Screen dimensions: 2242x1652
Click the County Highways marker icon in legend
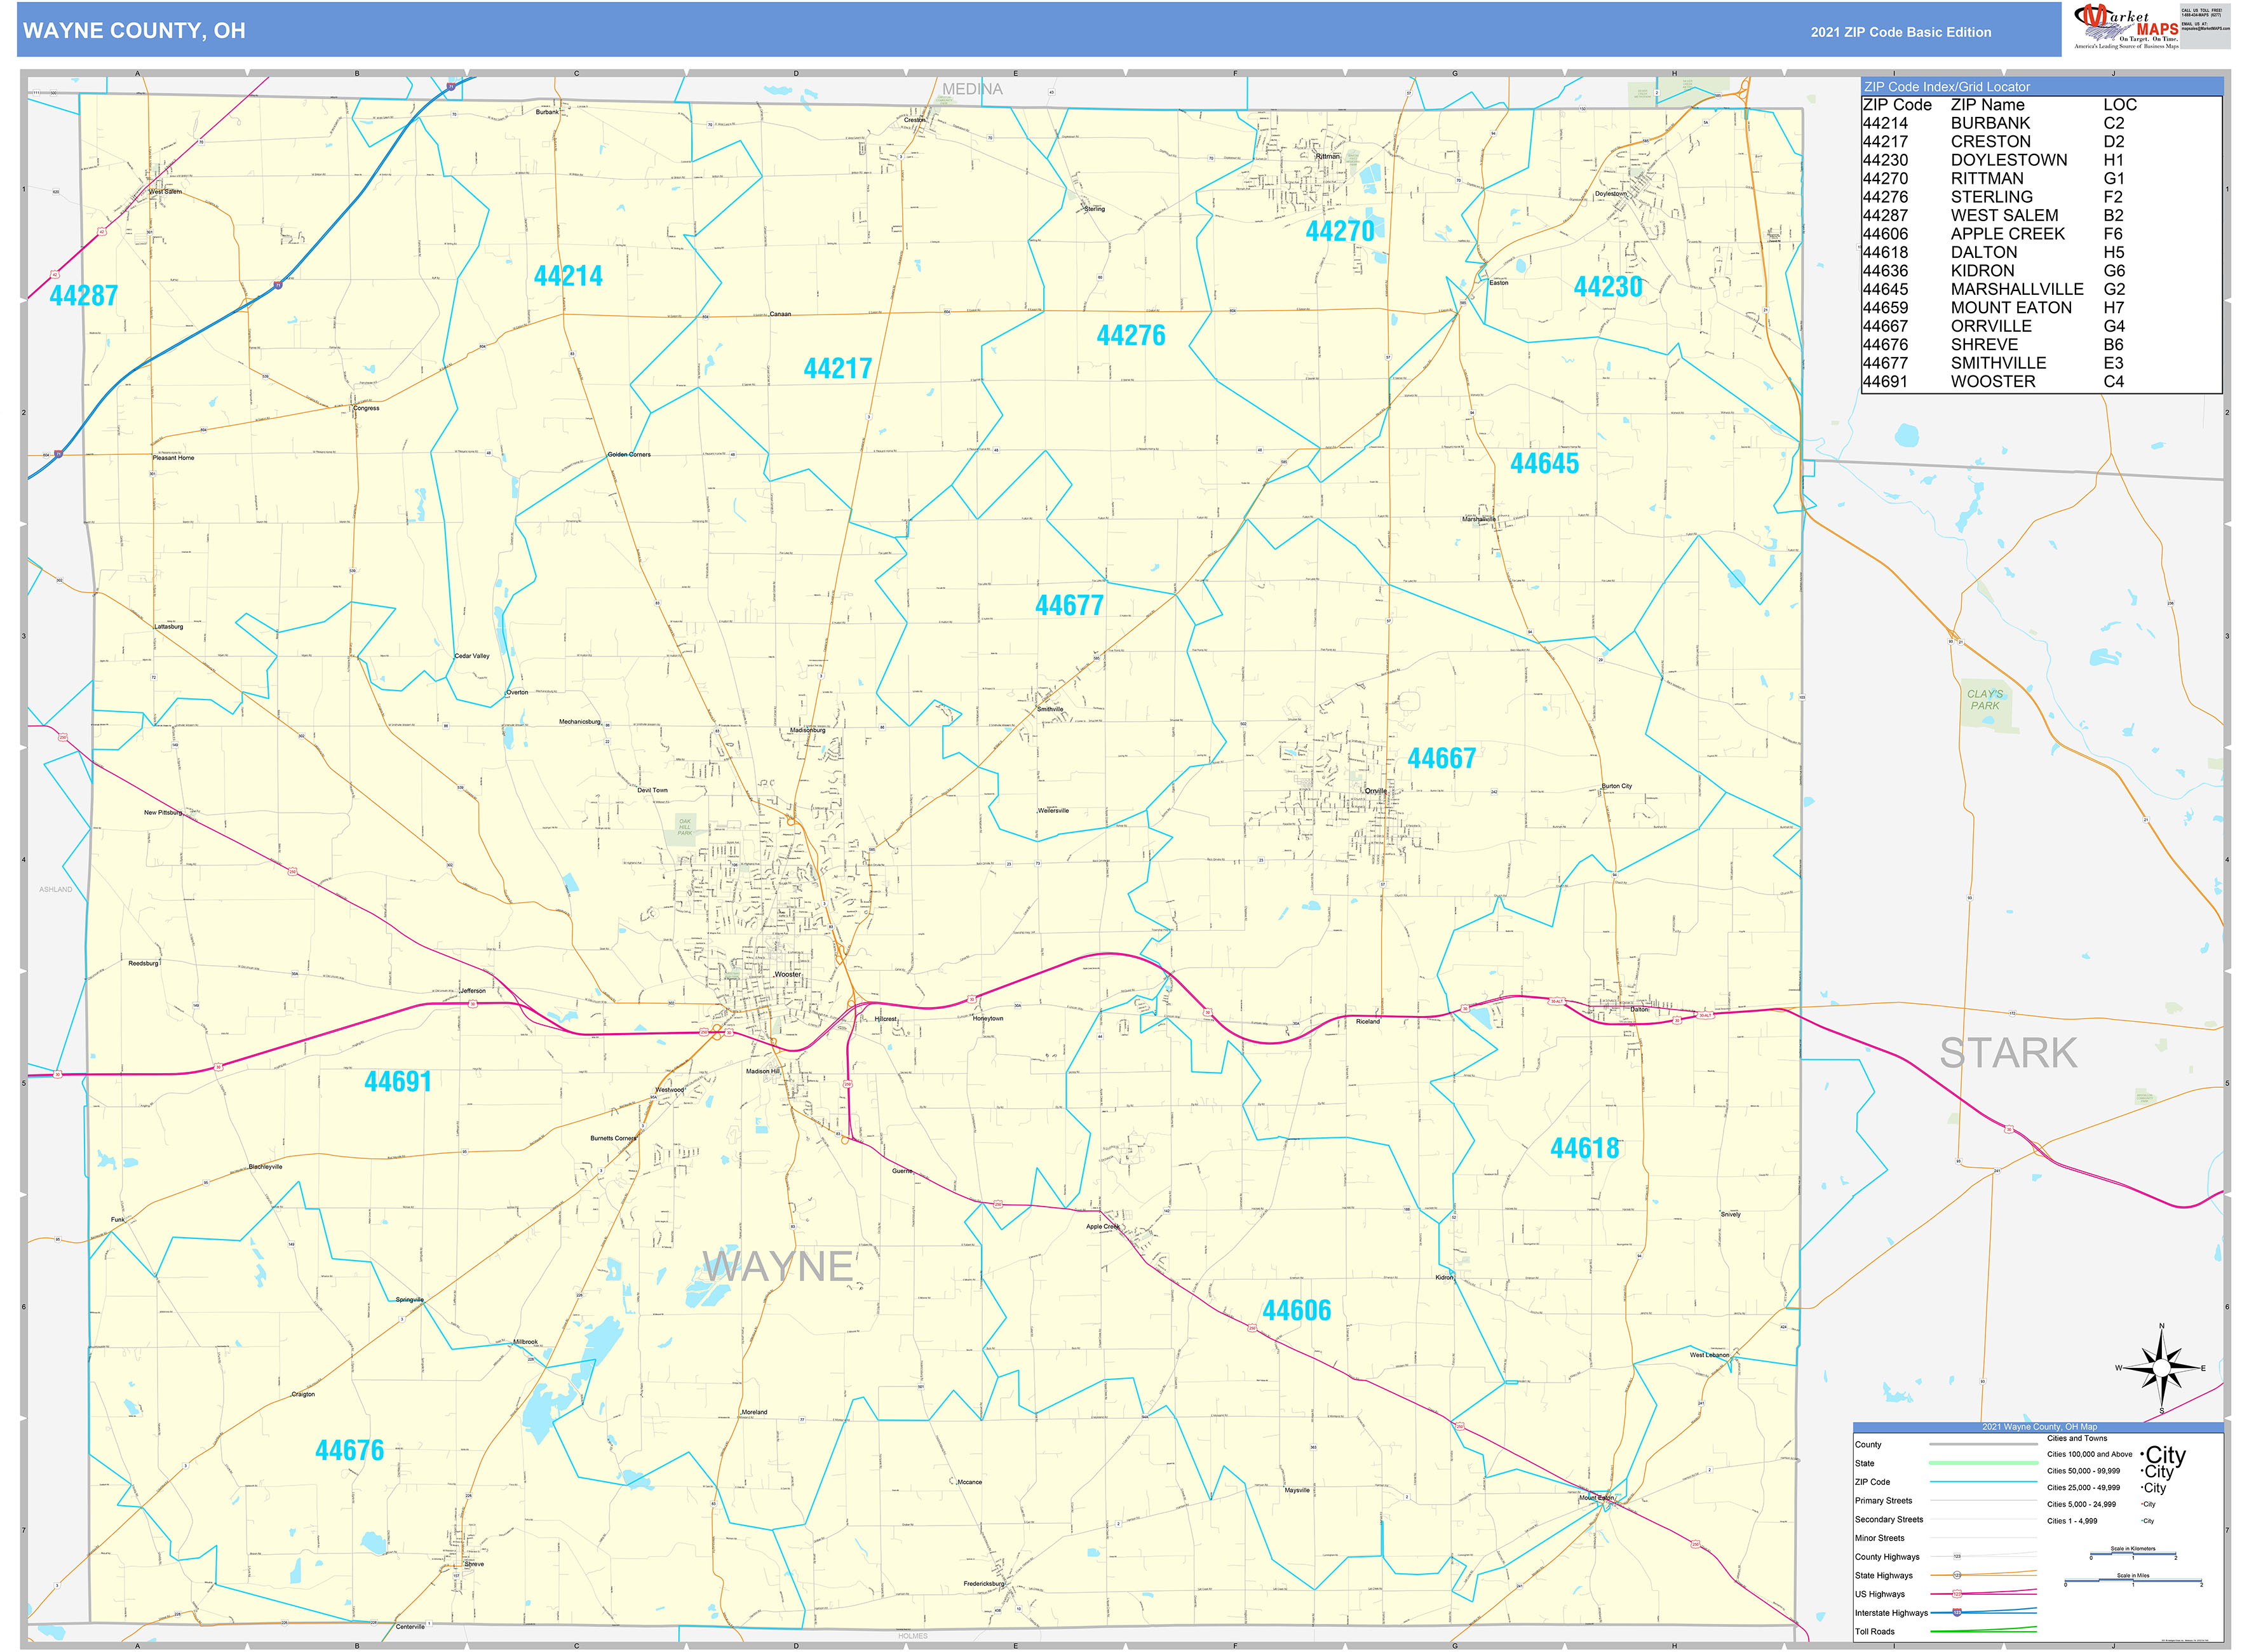pyautogui.click(x=1957, y=1557)
